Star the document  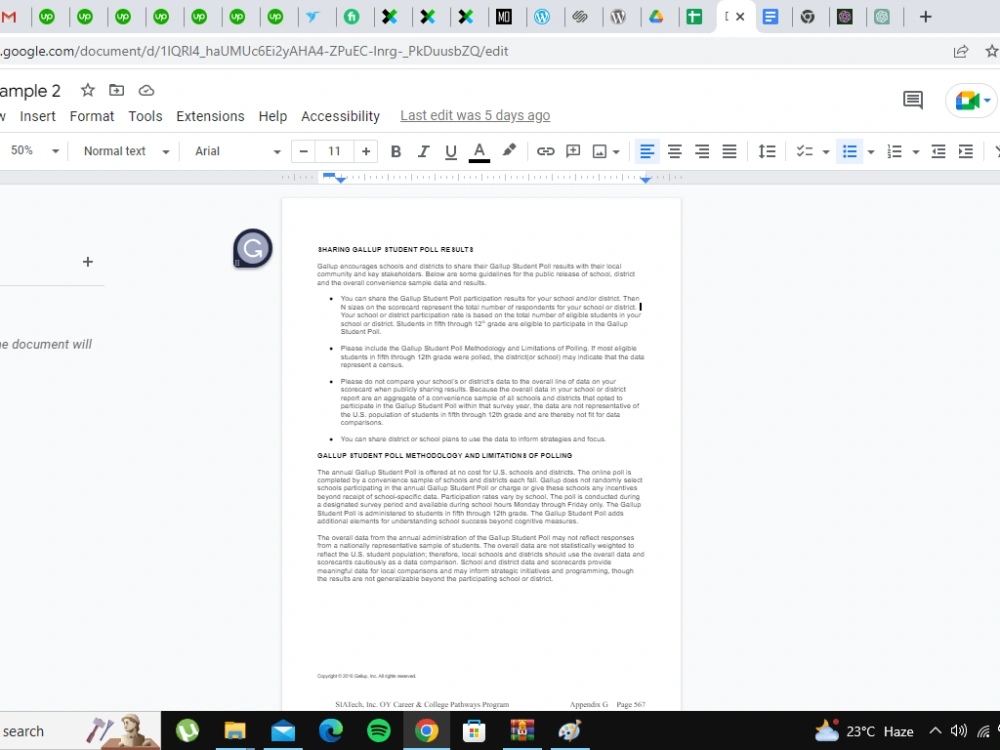coord(87,91)
